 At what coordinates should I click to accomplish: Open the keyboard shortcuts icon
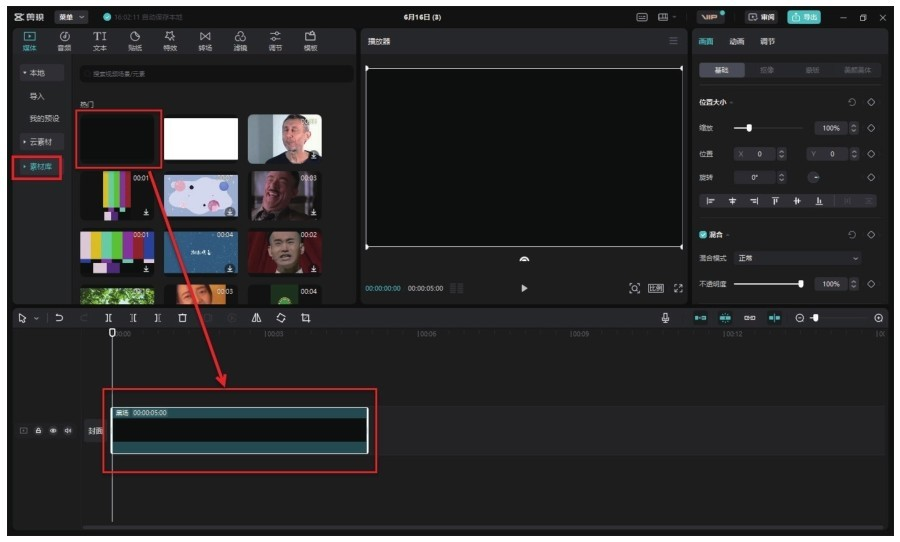coord(642,17)
